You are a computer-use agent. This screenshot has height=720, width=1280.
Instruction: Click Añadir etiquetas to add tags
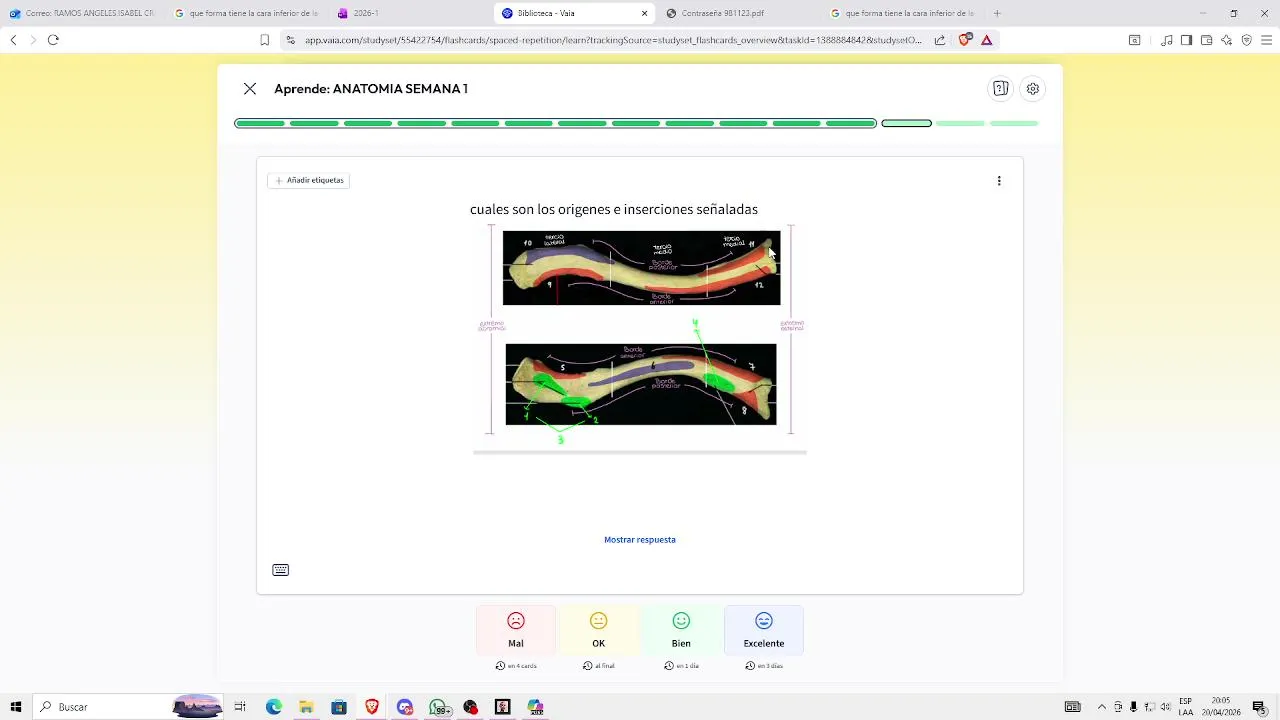tap(309, 180)
